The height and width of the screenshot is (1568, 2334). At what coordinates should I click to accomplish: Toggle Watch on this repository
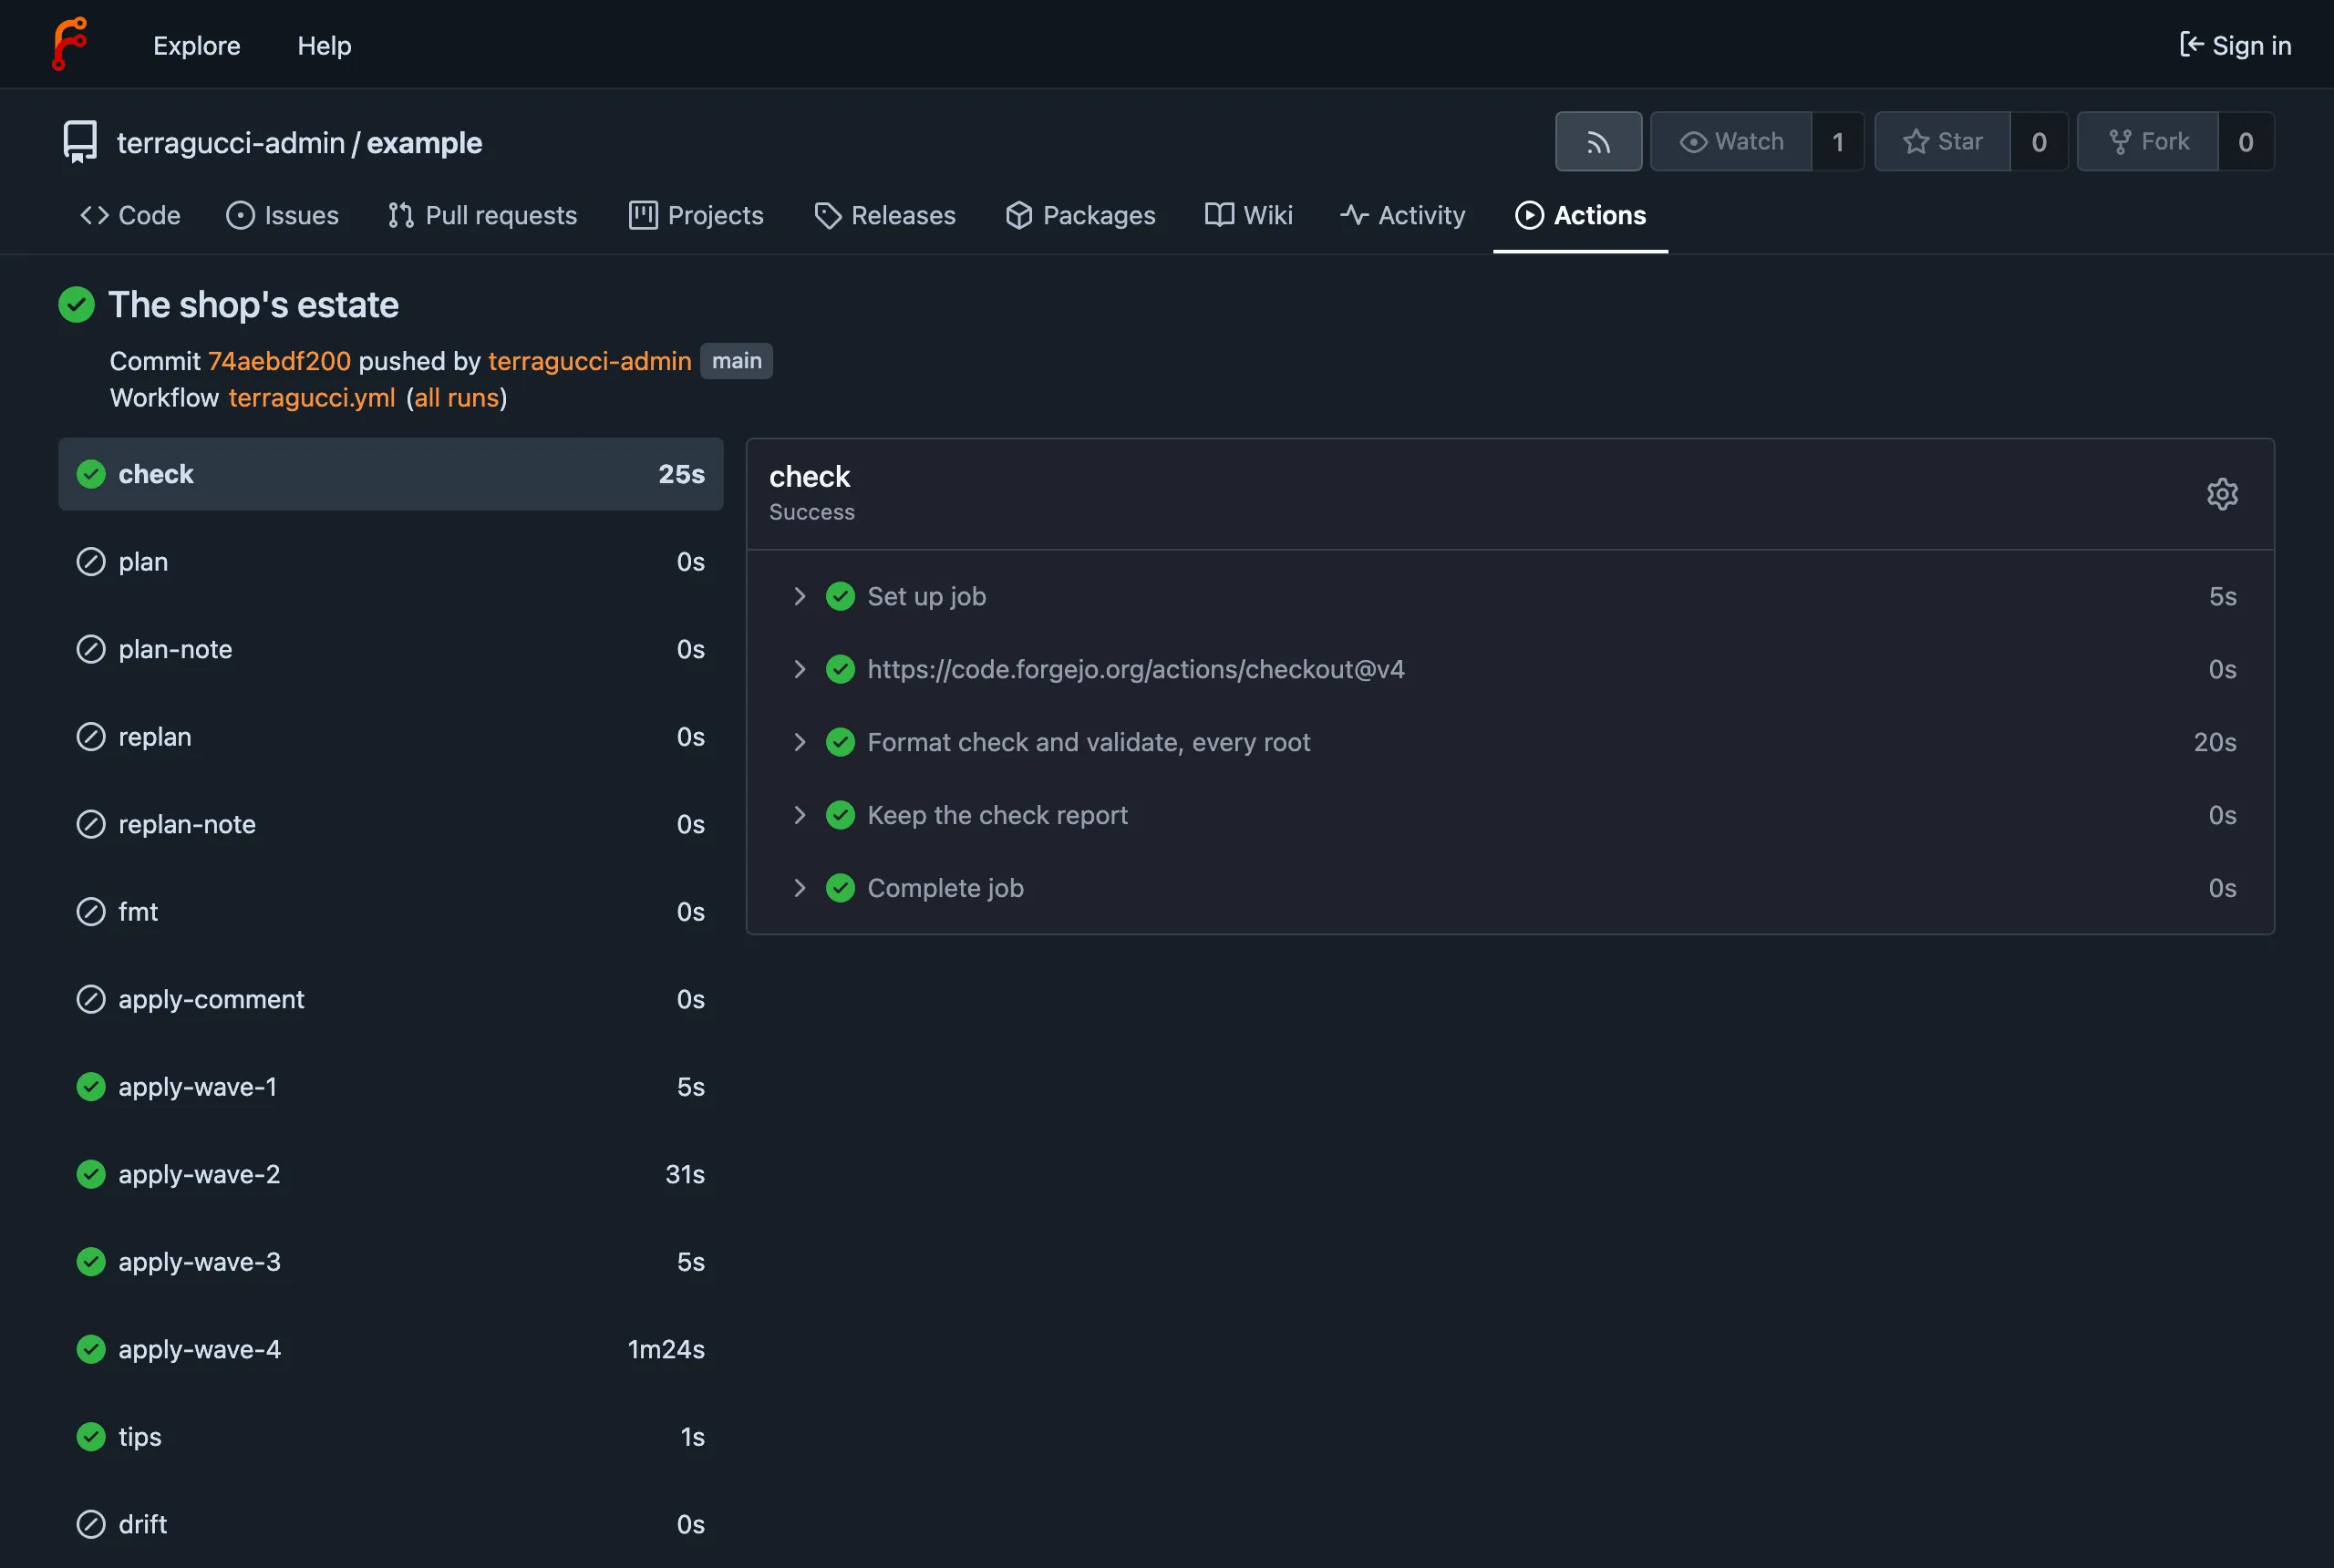click(x=1731, y=142)
